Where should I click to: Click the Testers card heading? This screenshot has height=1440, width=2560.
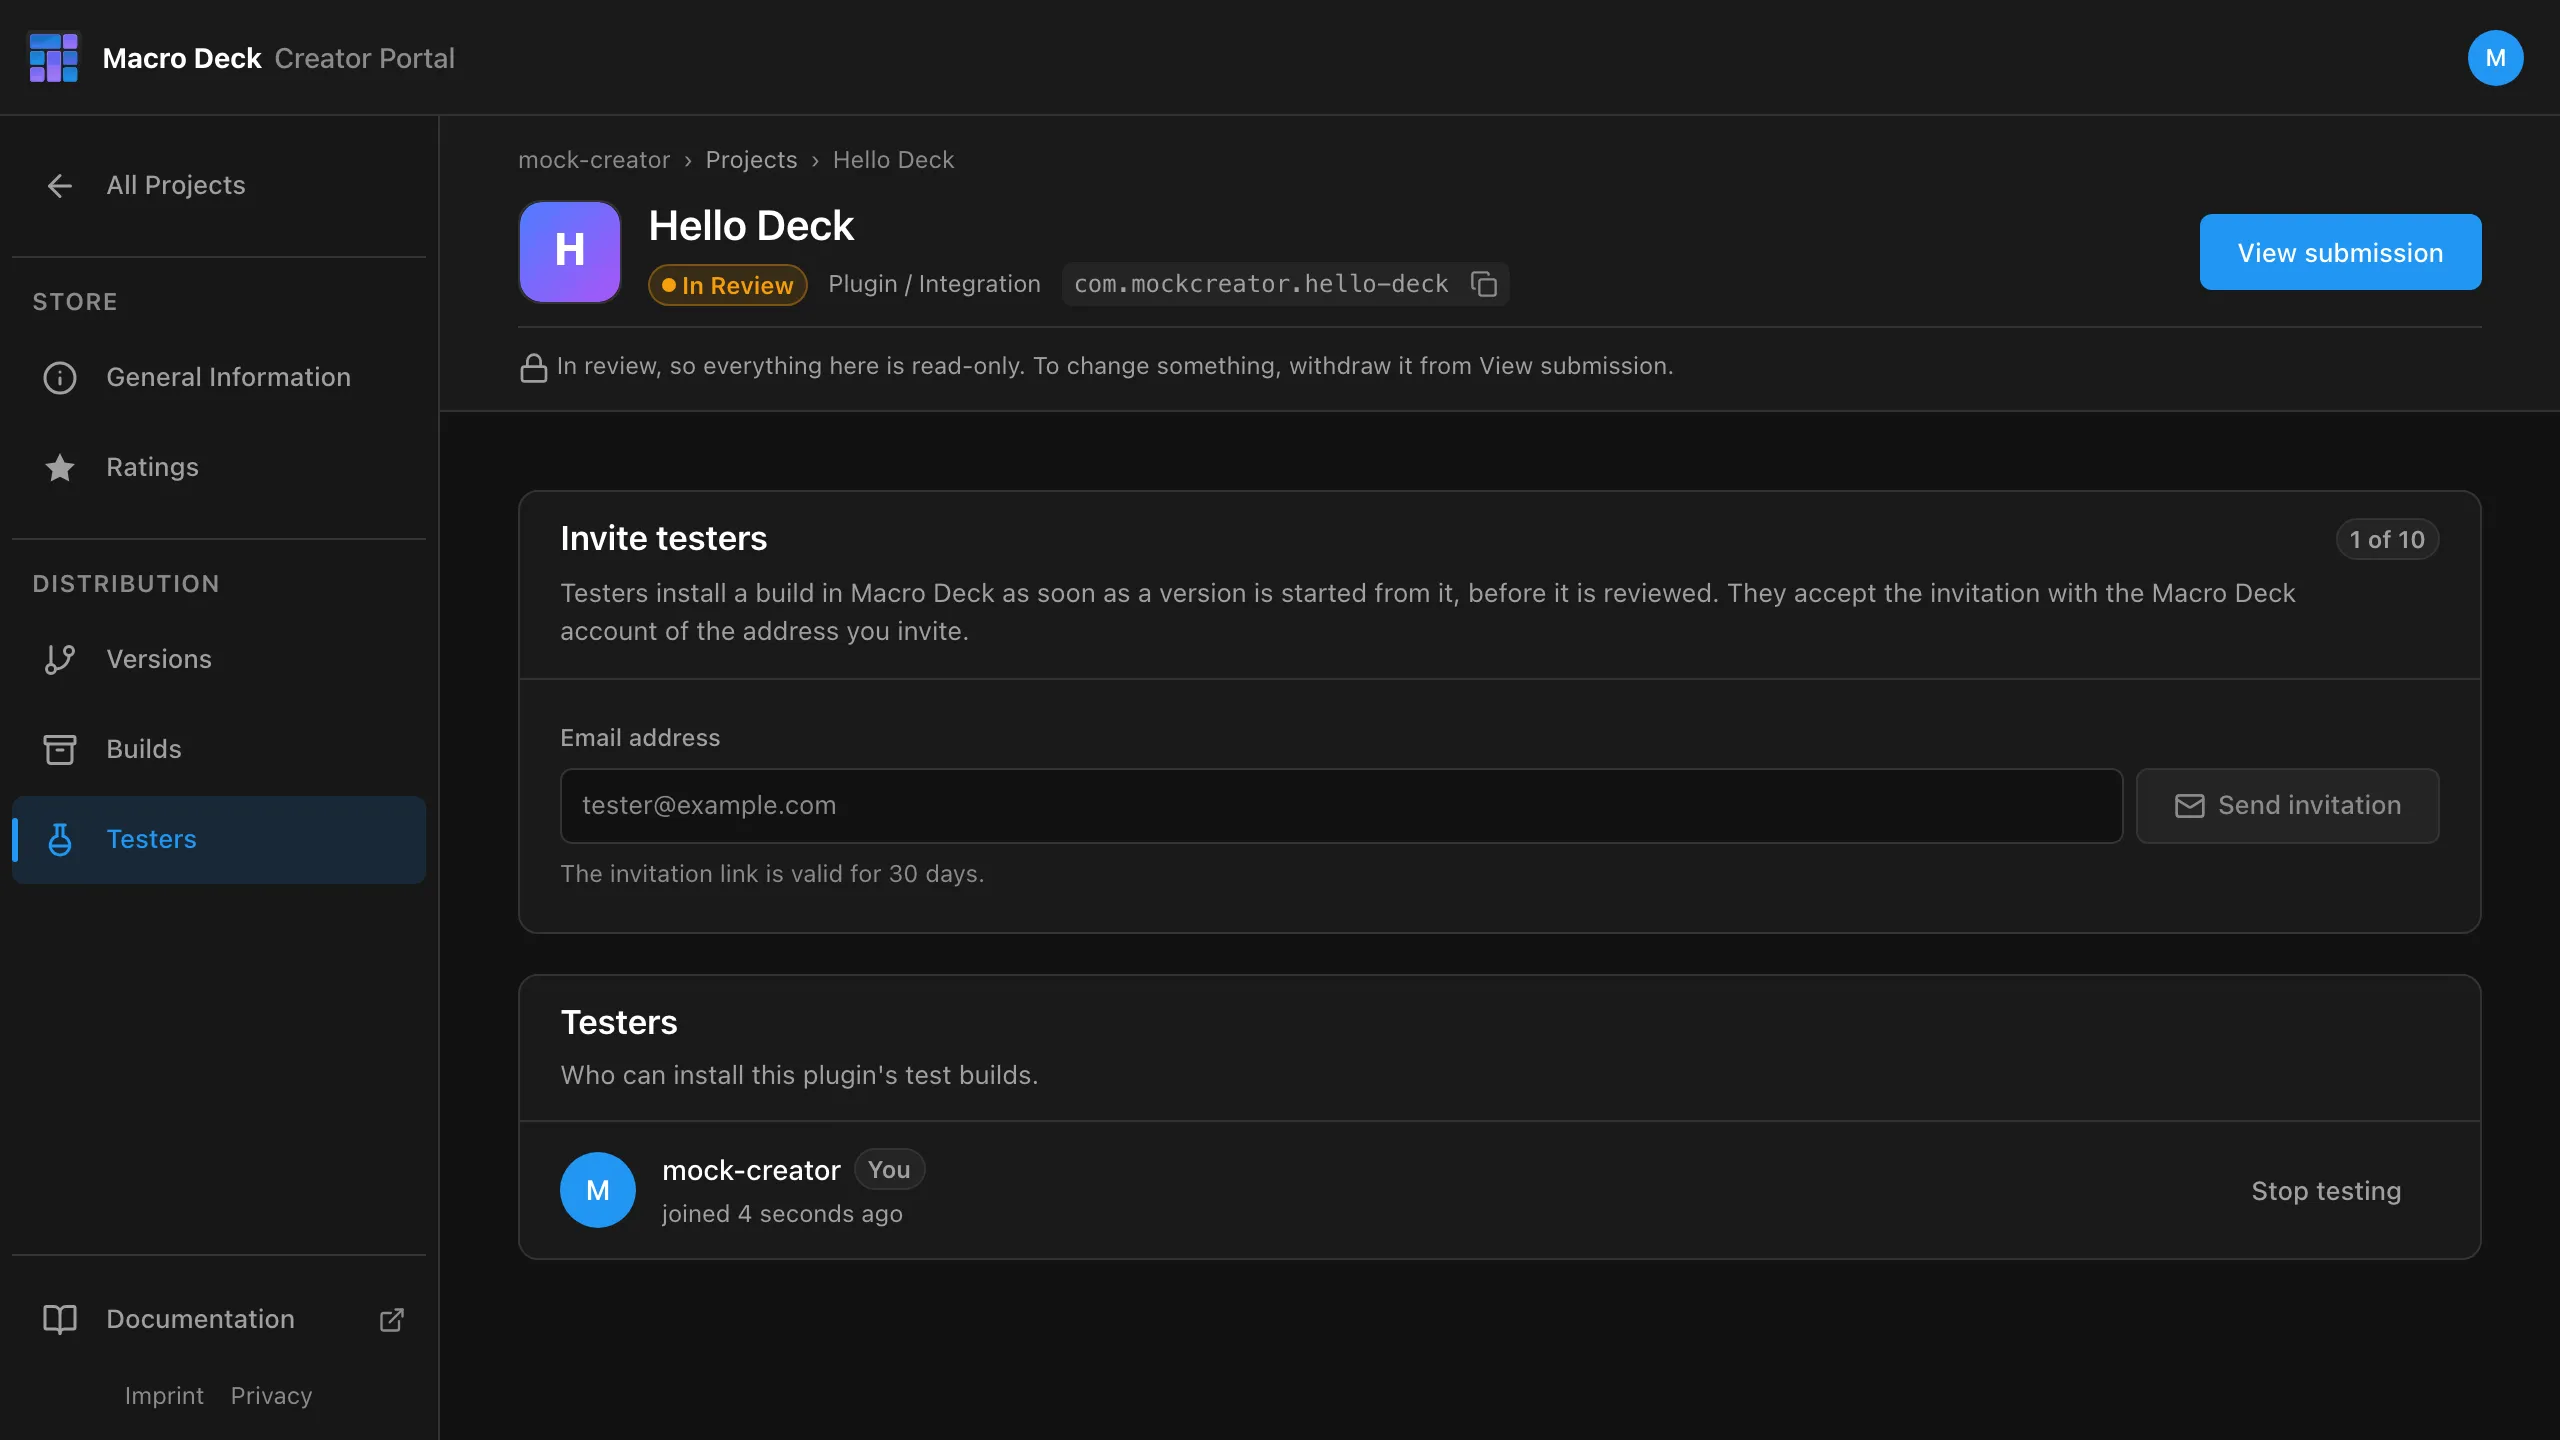[x=618, y=1022]
